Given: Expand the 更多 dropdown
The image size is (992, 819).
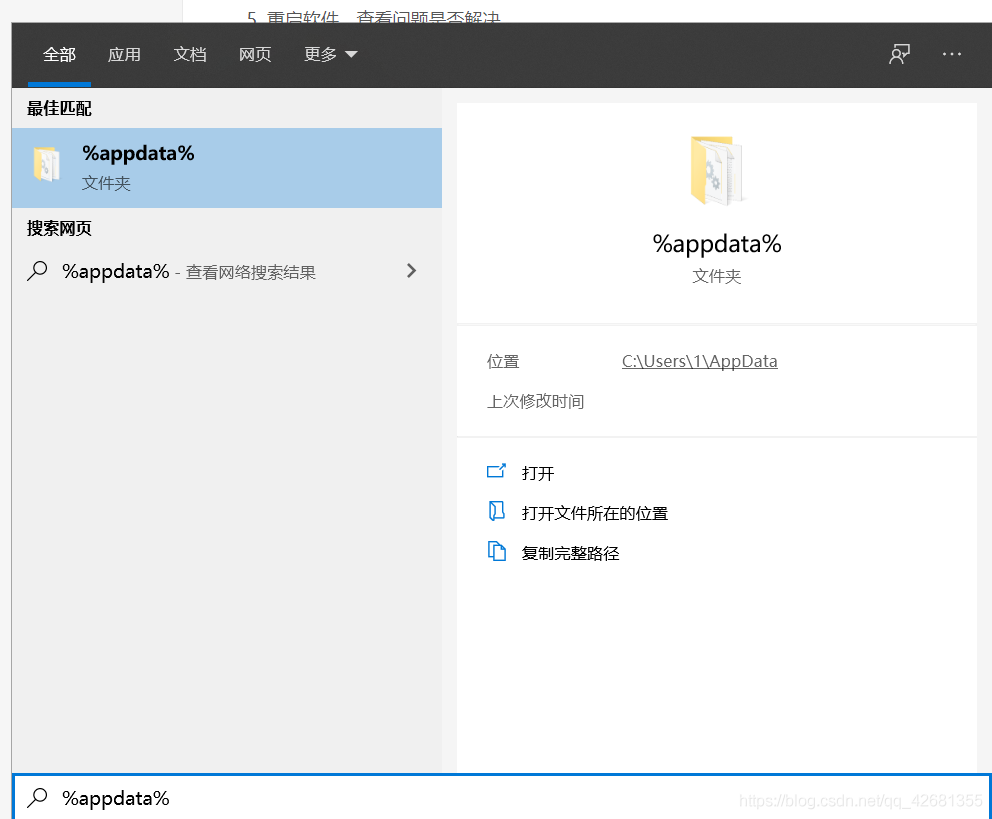Looking at the screenshot, I should pyautogui.click(x=330, y=54).
